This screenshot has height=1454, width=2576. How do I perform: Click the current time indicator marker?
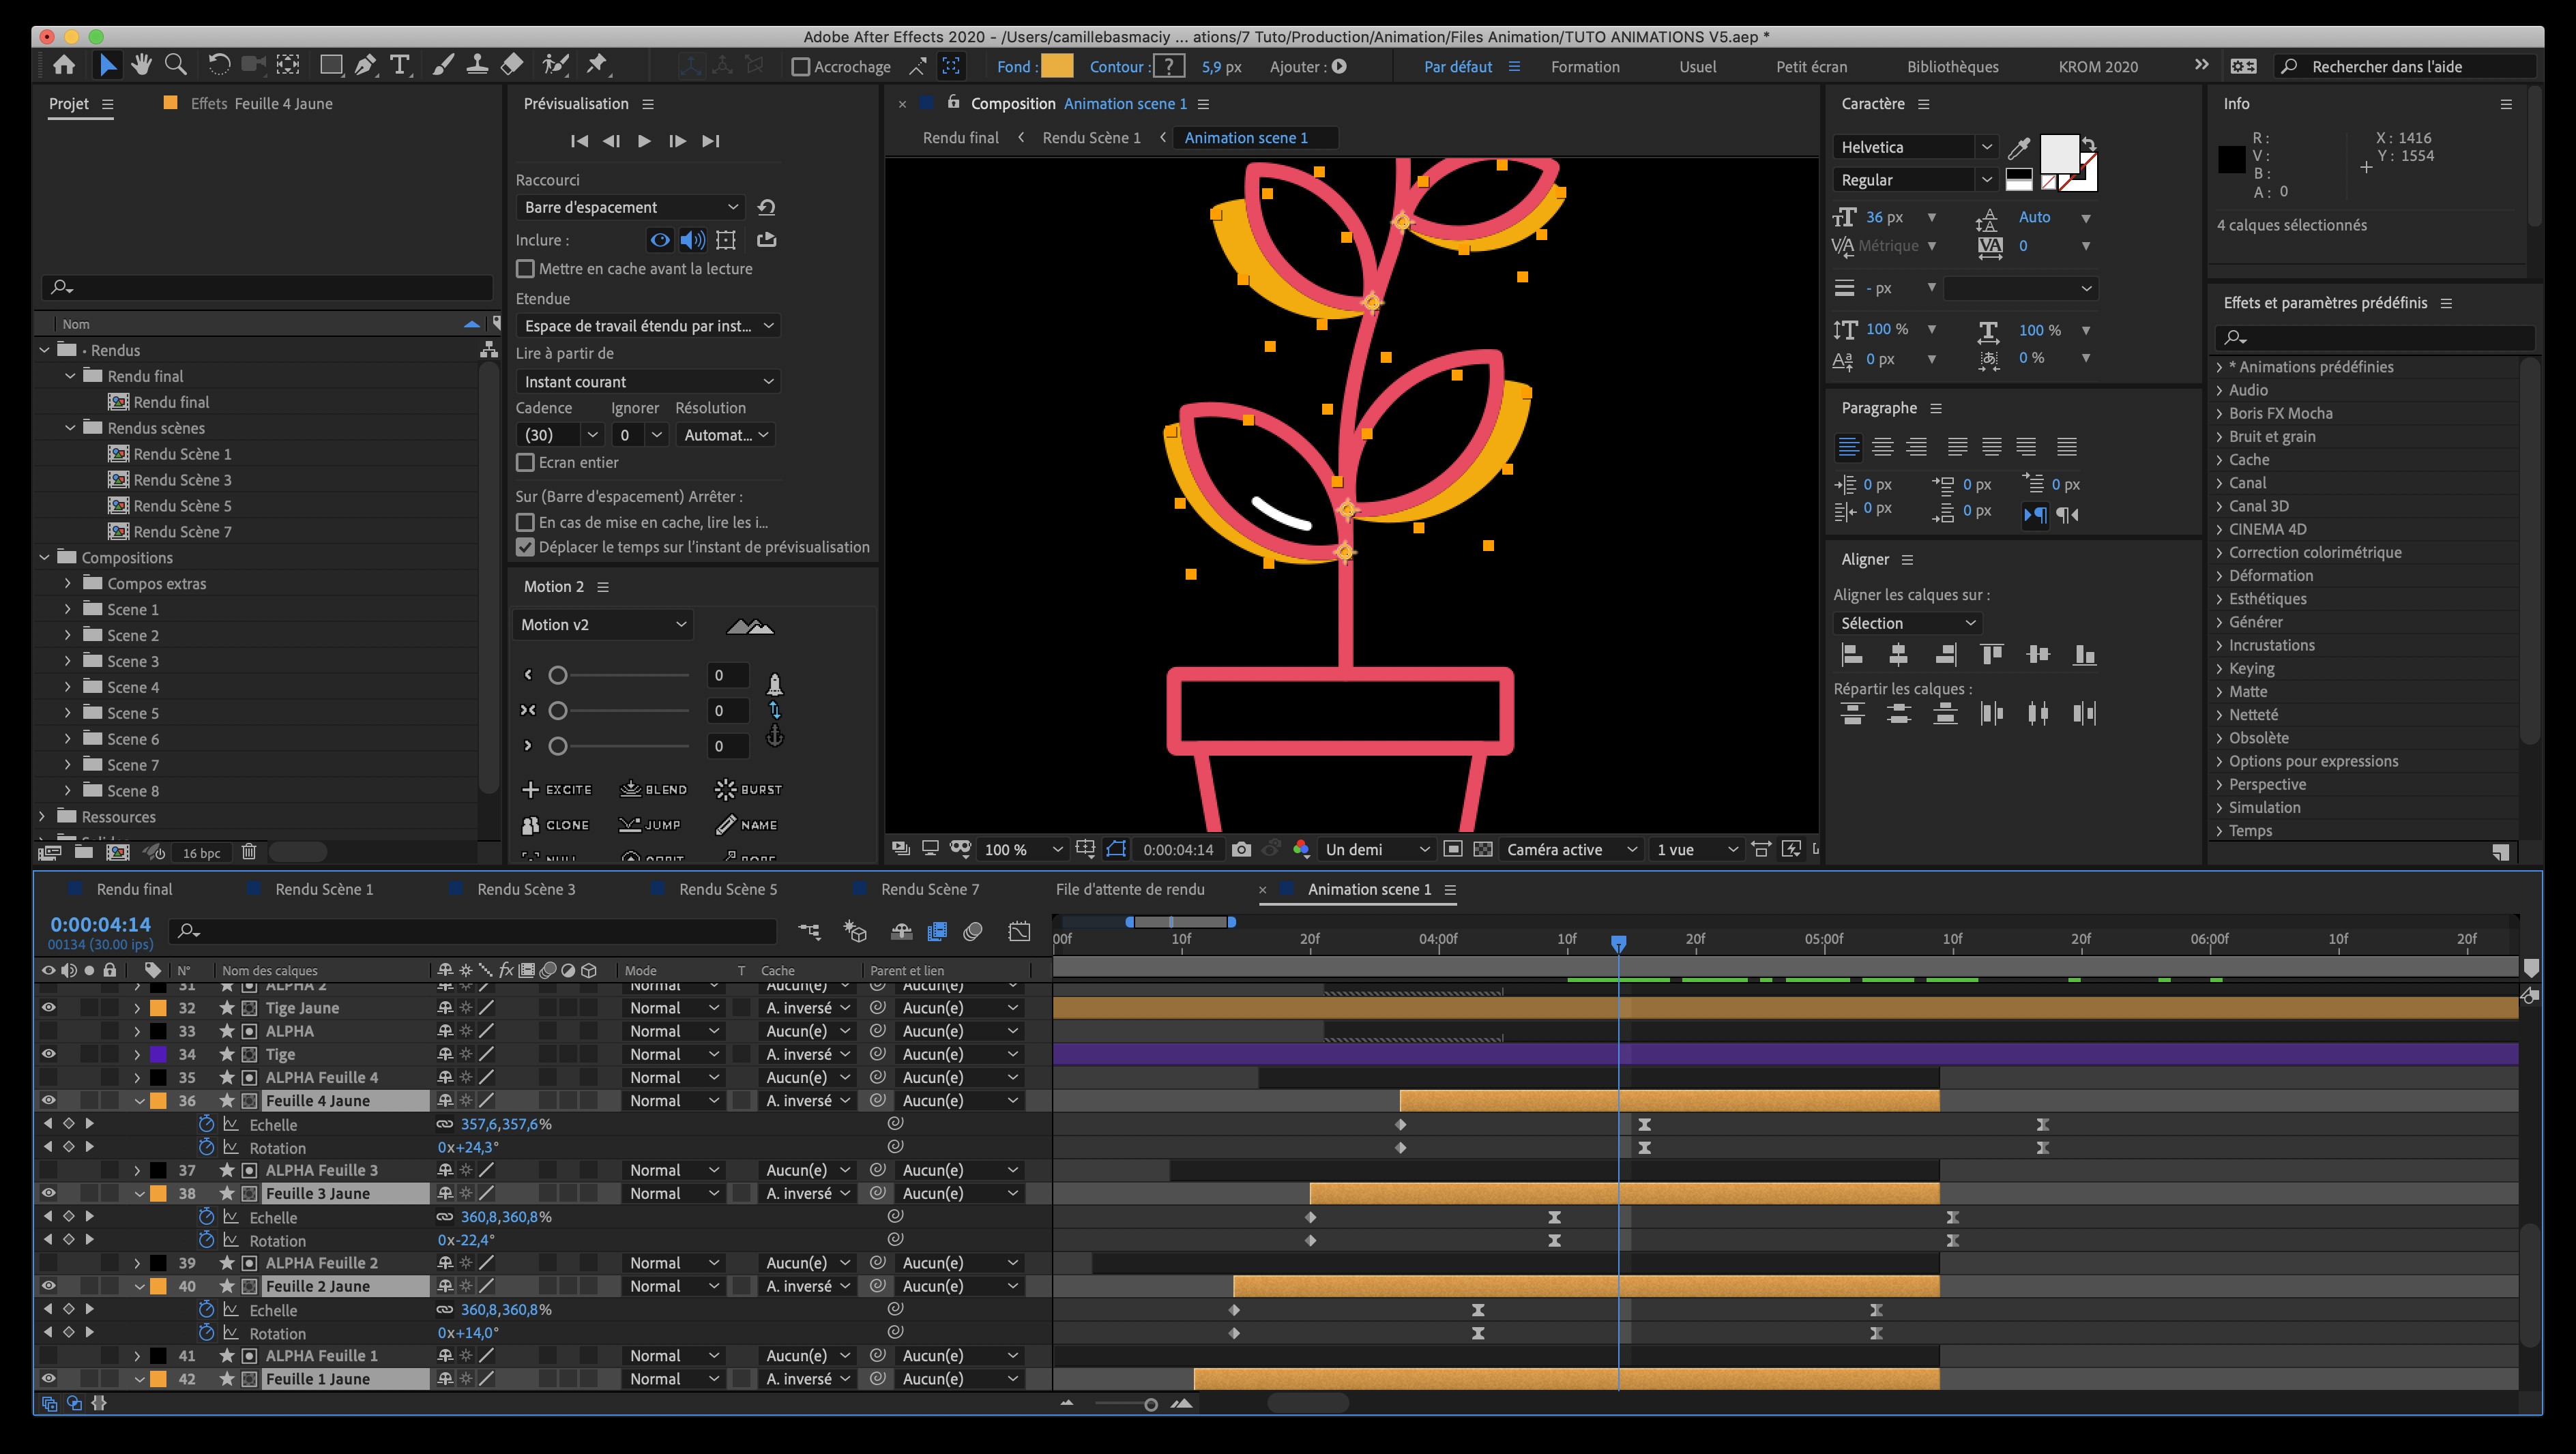tap(1618, 942)
